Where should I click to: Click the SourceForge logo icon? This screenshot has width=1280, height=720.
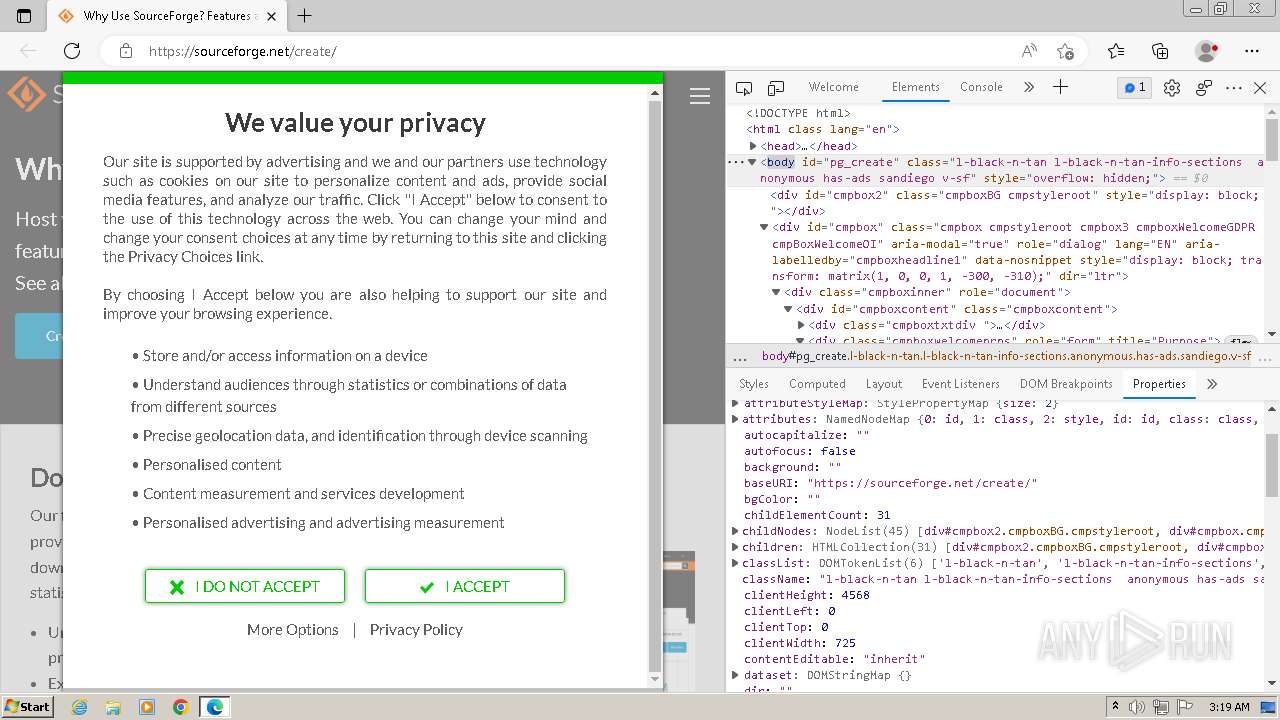(x=26, y=95)
